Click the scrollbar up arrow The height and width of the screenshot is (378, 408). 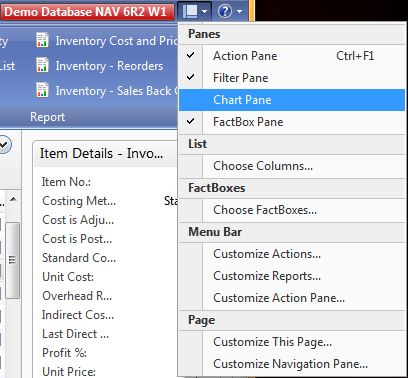point(13,199)
